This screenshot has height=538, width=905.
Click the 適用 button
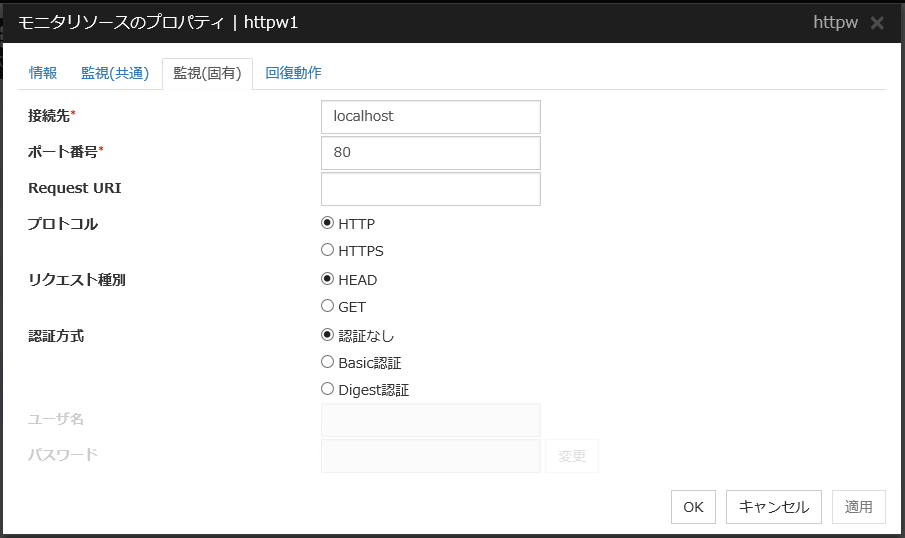pyautogui.click(x=858, y=507)
